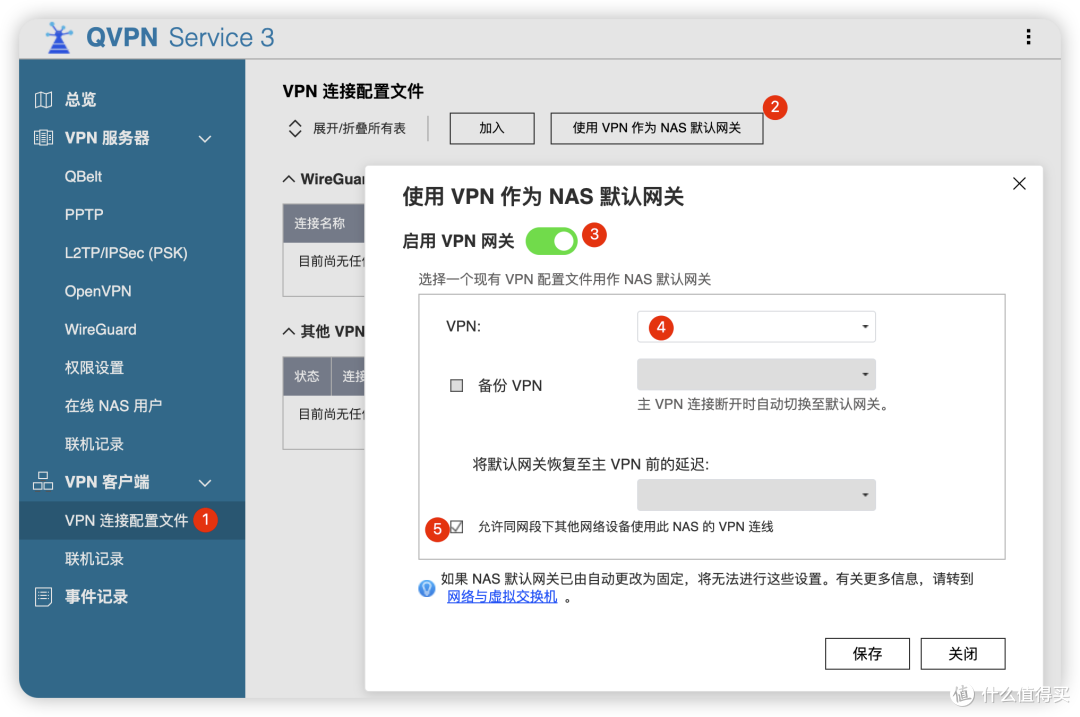Click the VPN 服务器 sidebar heading
This screenshot has width=1080, height=717.
coord(107,138)
